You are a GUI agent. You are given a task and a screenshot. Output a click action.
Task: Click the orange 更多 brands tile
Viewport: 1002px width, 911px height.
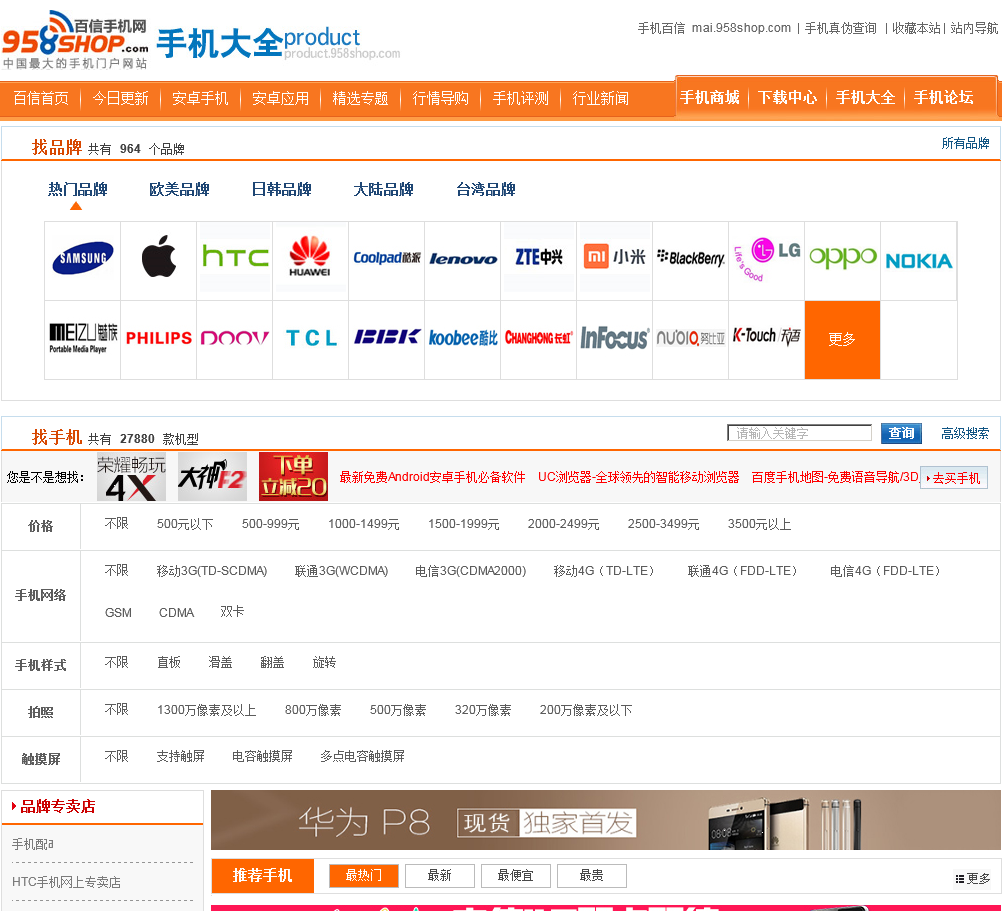(842, 340)
